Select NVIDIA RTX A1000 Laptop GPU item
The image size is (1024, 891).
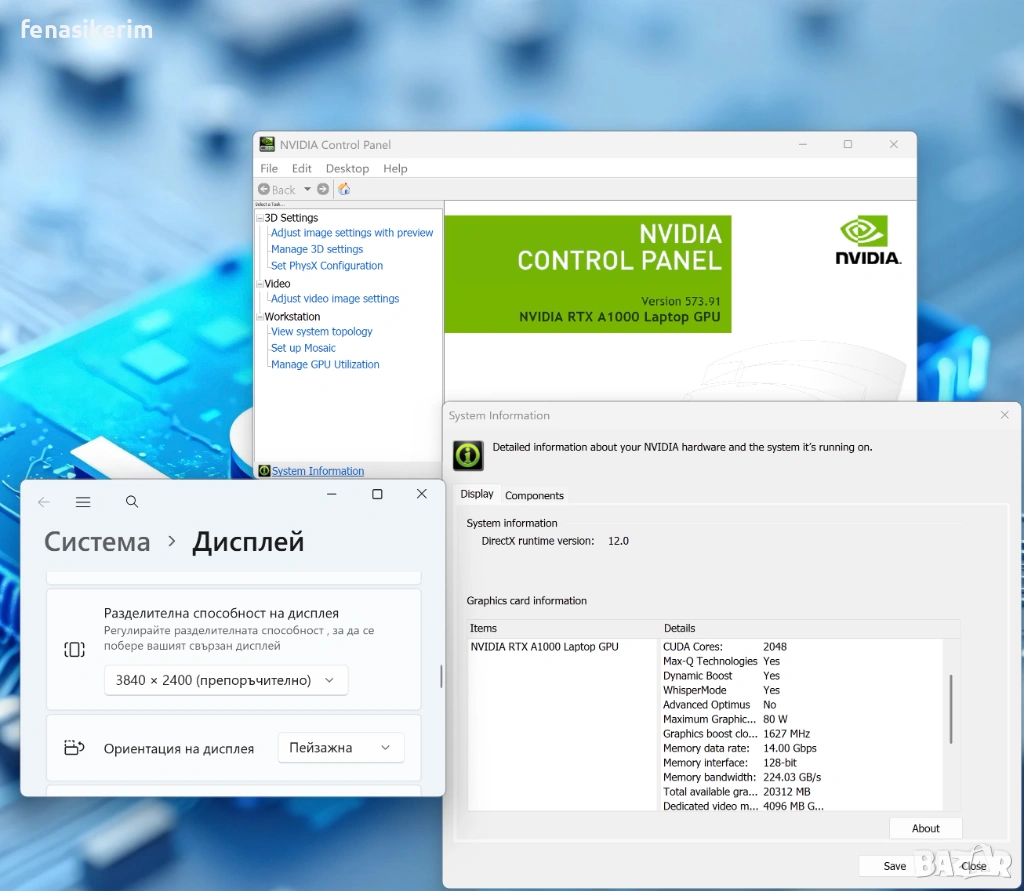click(544, 647)
